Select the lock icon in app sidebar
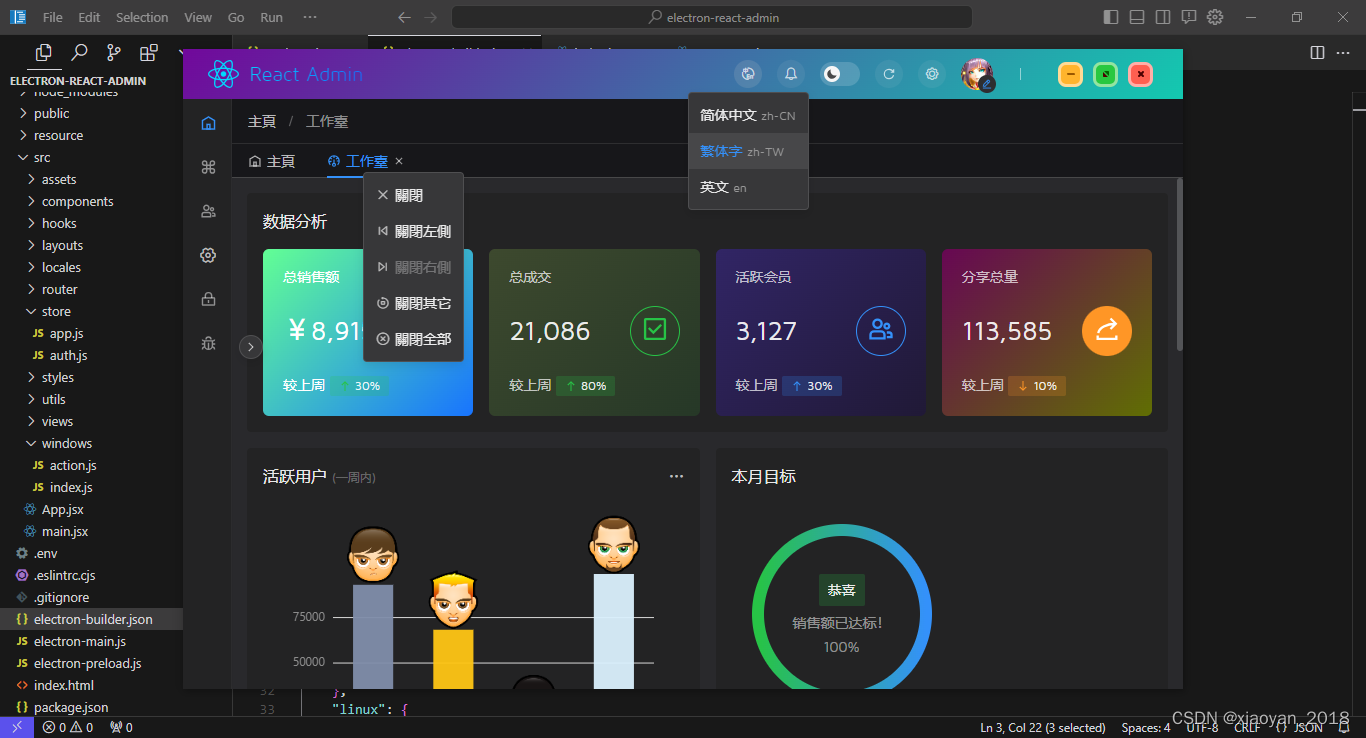Screen dimensions: 1366x738 (208, 299)
